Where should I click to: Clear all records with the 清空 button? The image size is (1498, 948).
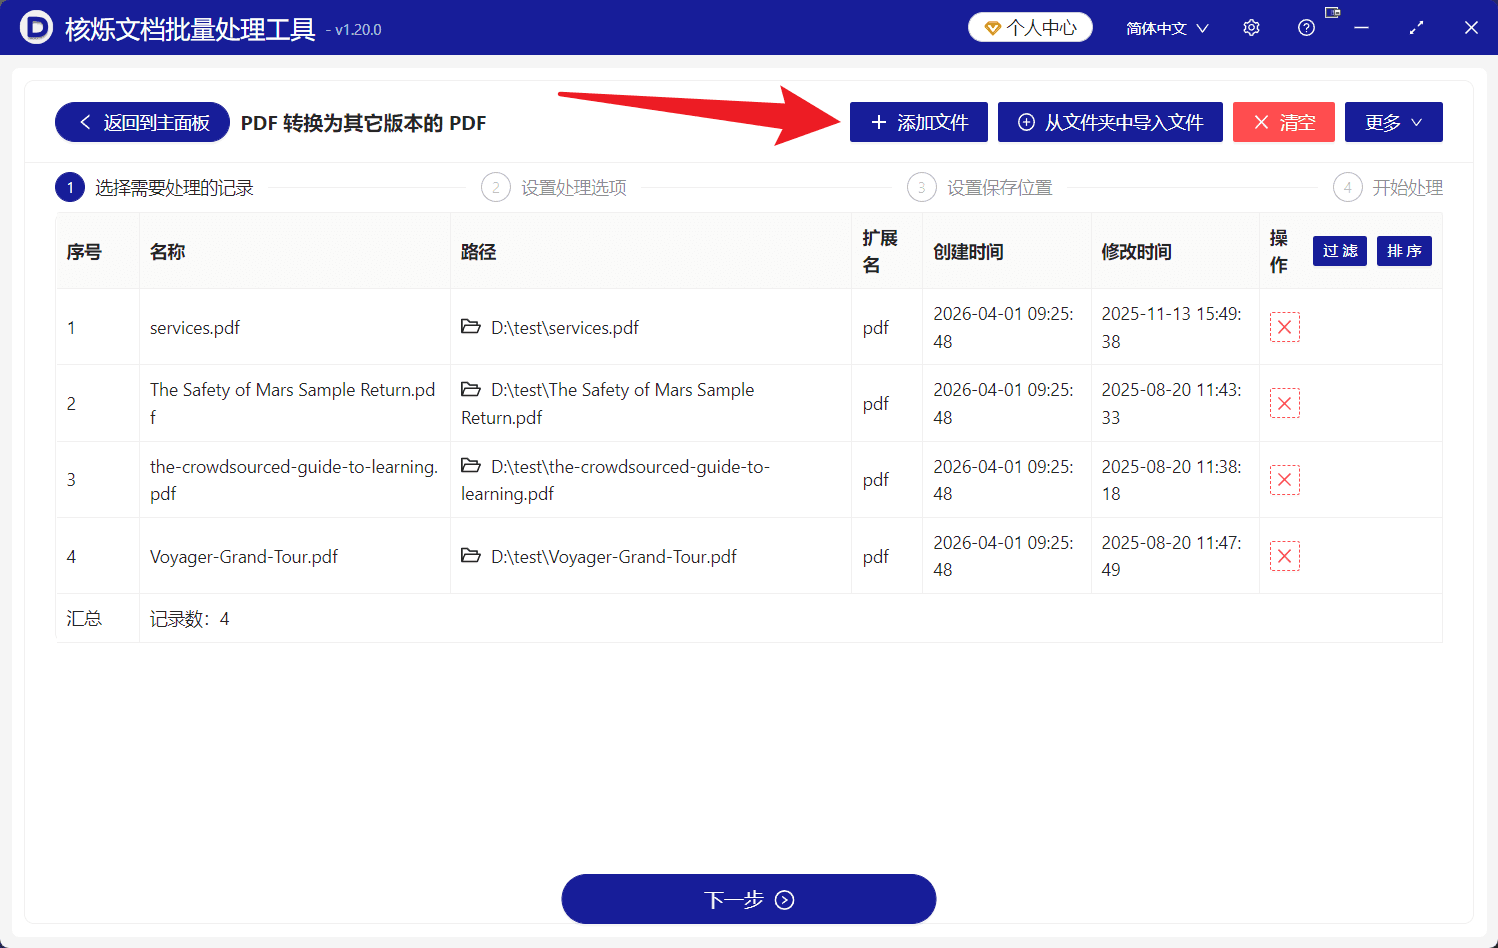point(1284,122)
